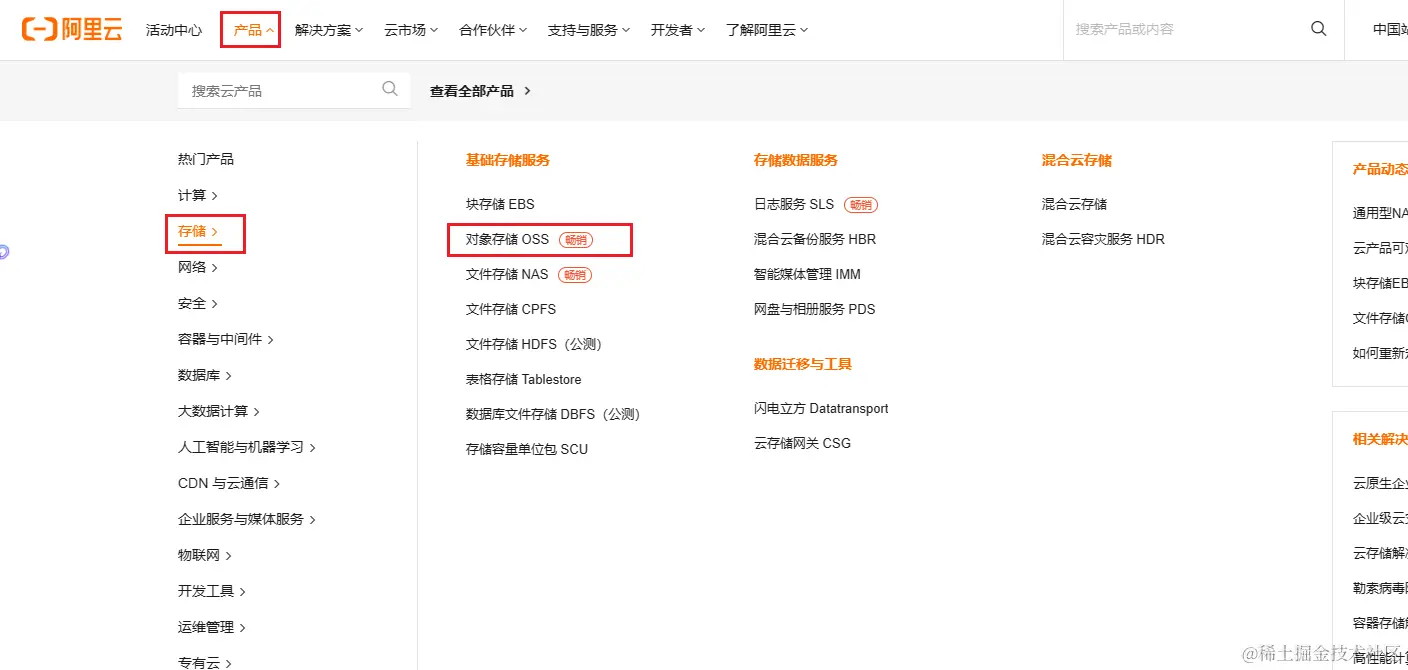Click the 混合云存储 orange heading

(x=1077, y=160)
